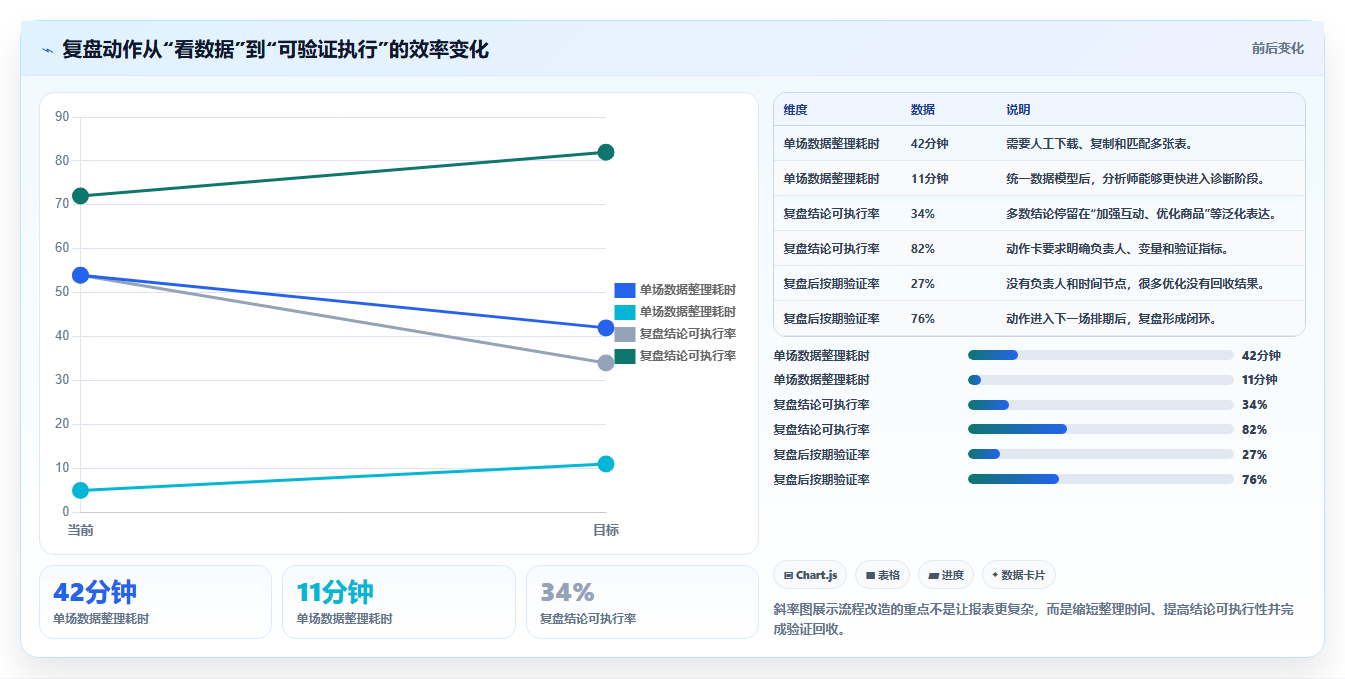The width and height of the screenshot is (1345, 679).
Task: Click the progress bar showing 11分钟
Action: point(1101,380)
